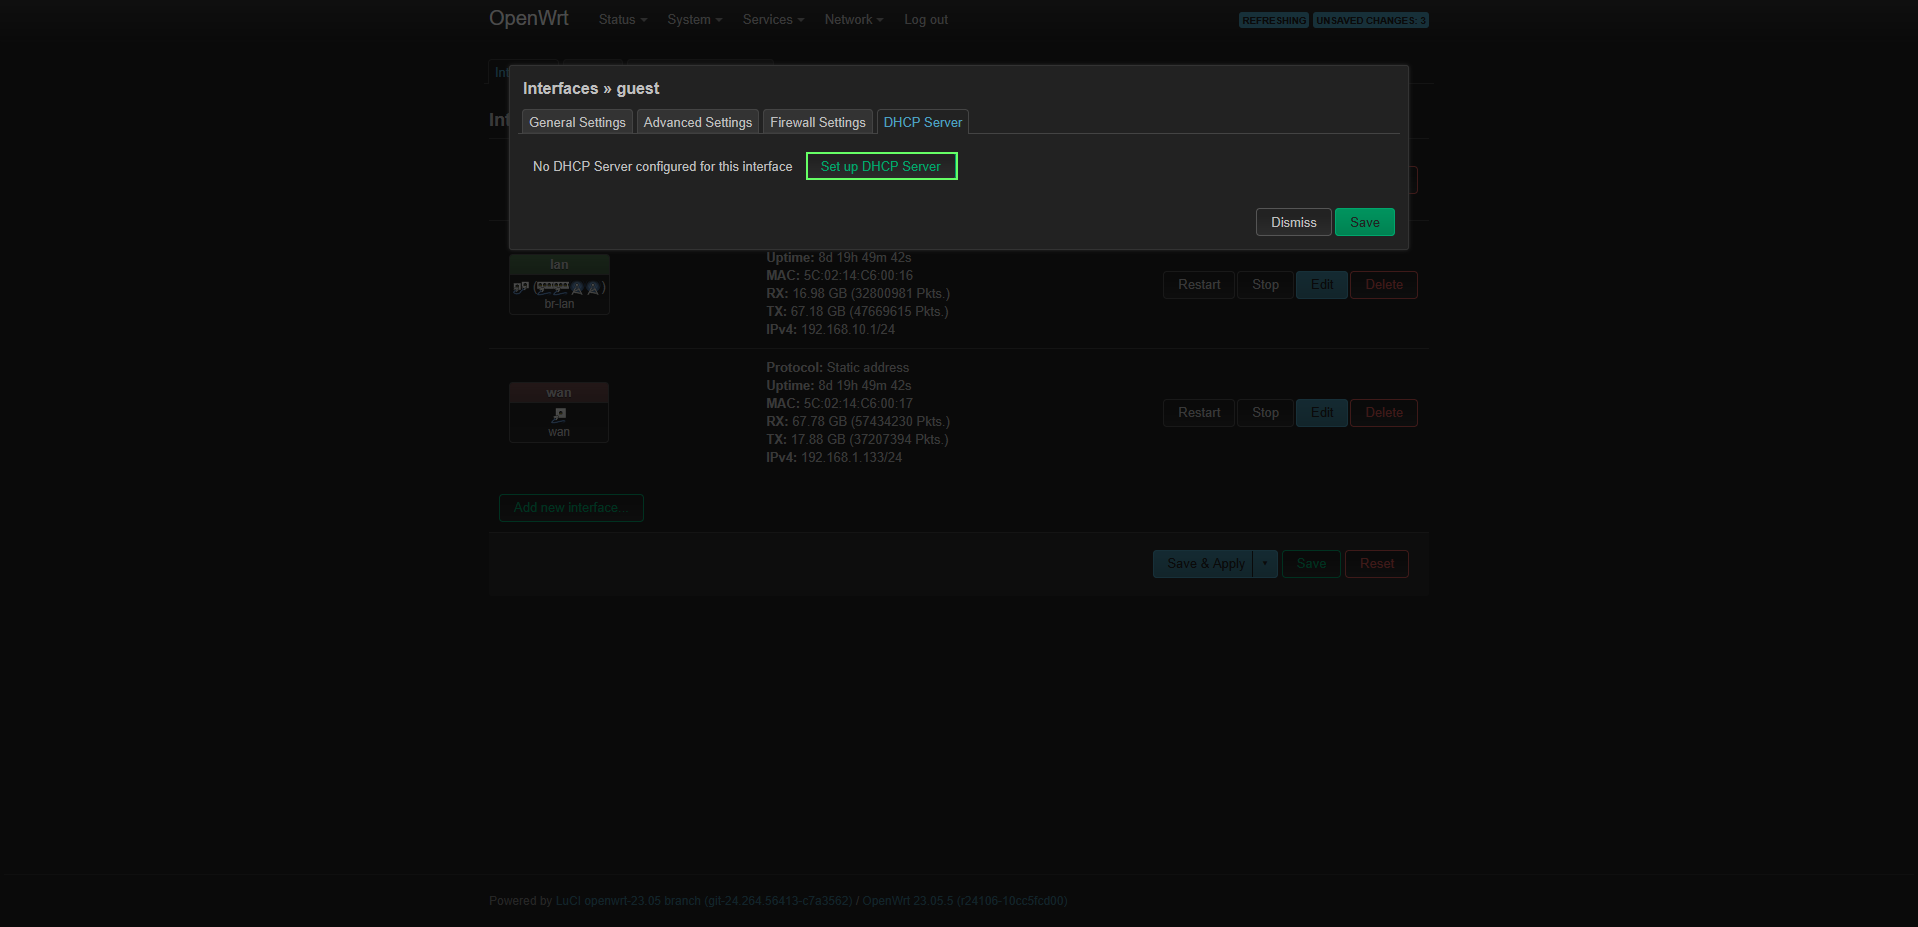Image resolution: width=1918 pixels, height=927 pixels.
Task: Restart the lan interface
Action: (1198, 285)
